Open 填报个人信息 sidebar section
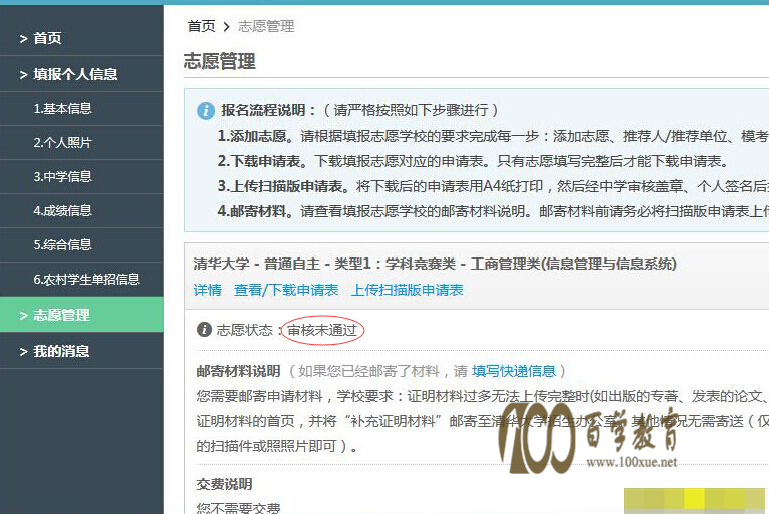This screenshot has height=514, width=769. (x=75, y=74)
